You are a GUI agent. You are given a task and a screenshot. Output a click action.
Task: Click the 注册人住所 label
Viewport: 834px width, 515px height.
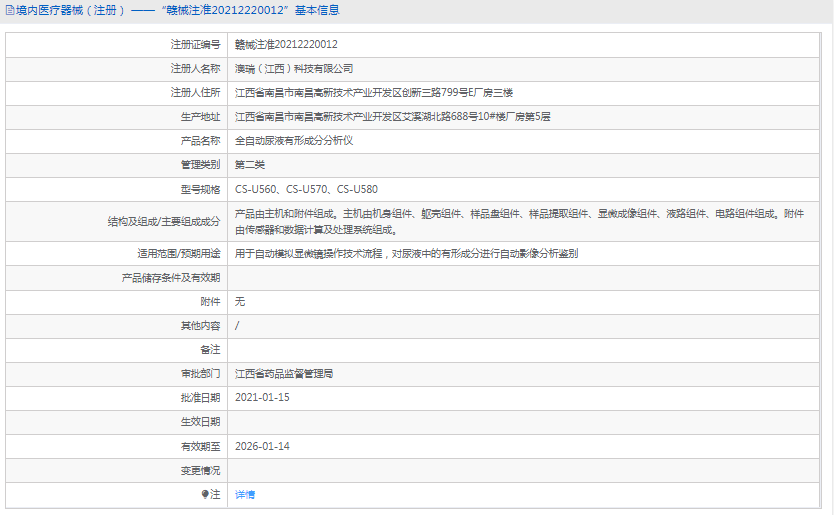coord(195,93)
